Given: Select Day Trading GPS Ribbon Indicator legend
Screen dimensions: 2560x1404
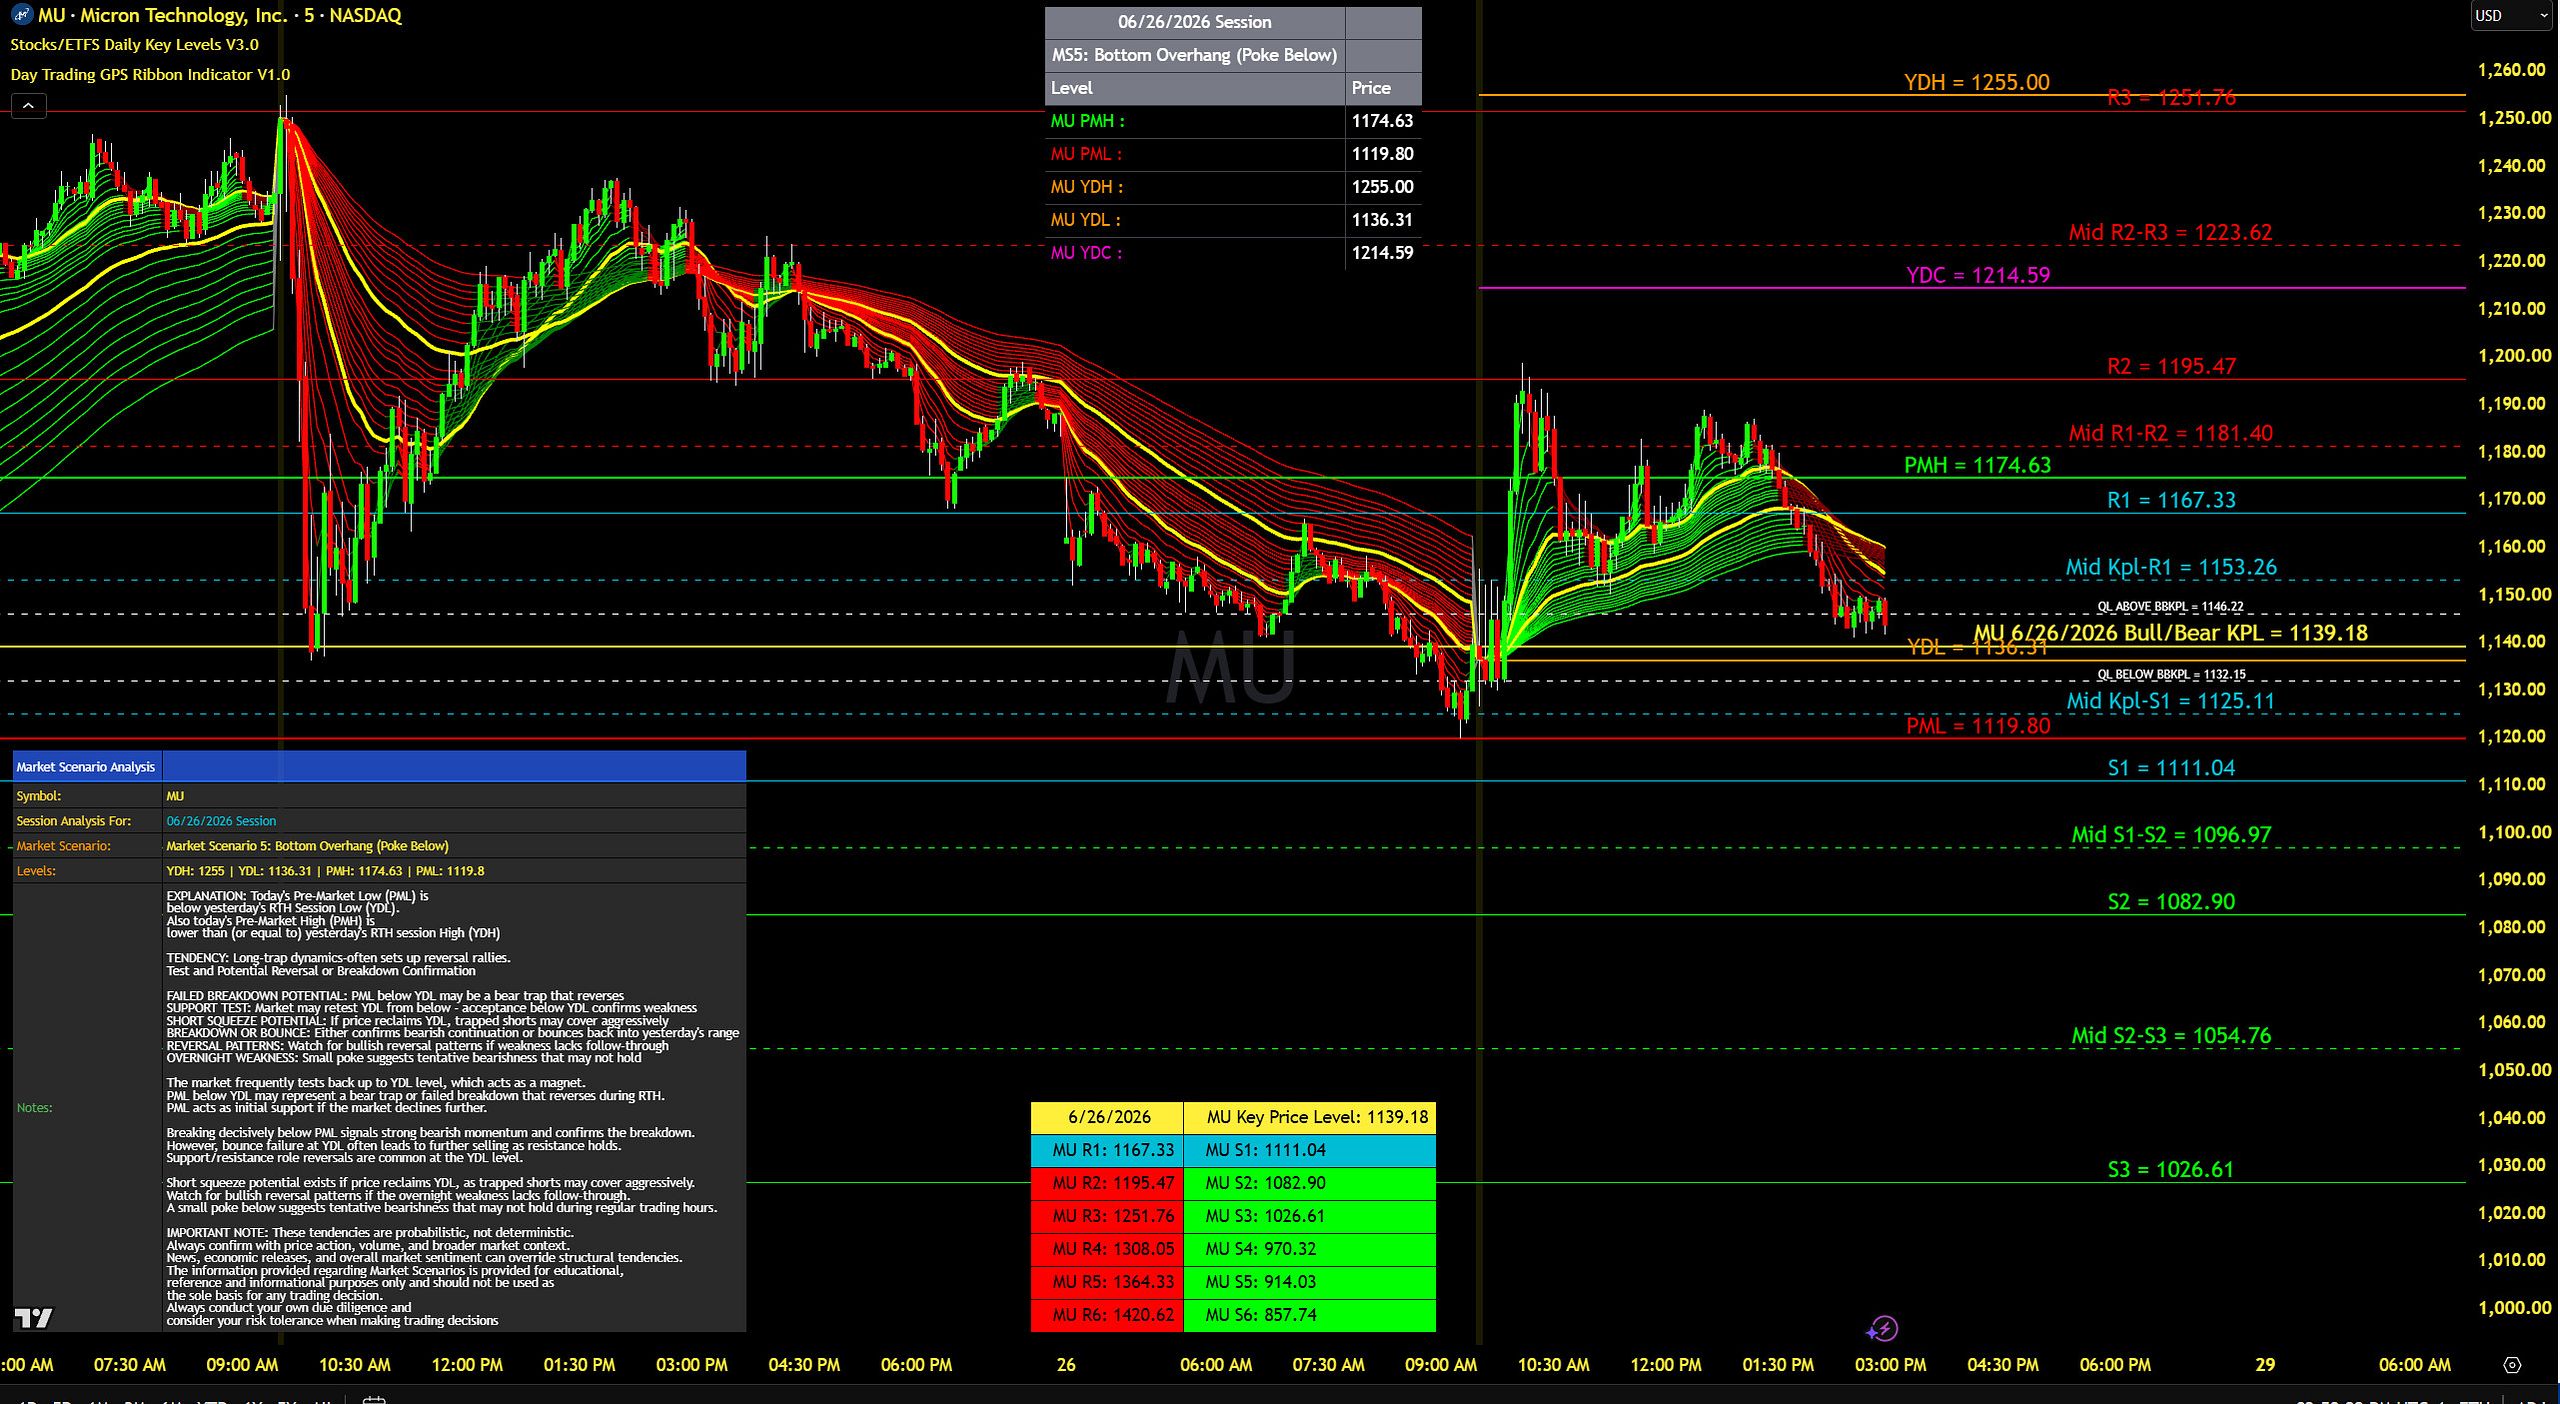Looking at the screenshot, I should pyautogui.click(x=150, y=75).
